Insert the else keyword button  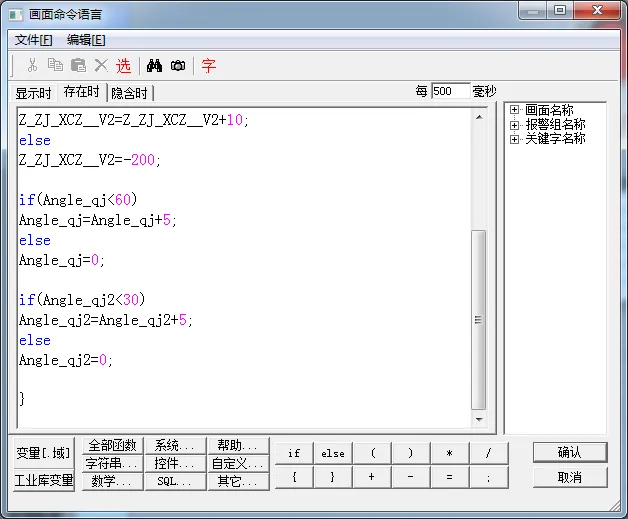333,453
